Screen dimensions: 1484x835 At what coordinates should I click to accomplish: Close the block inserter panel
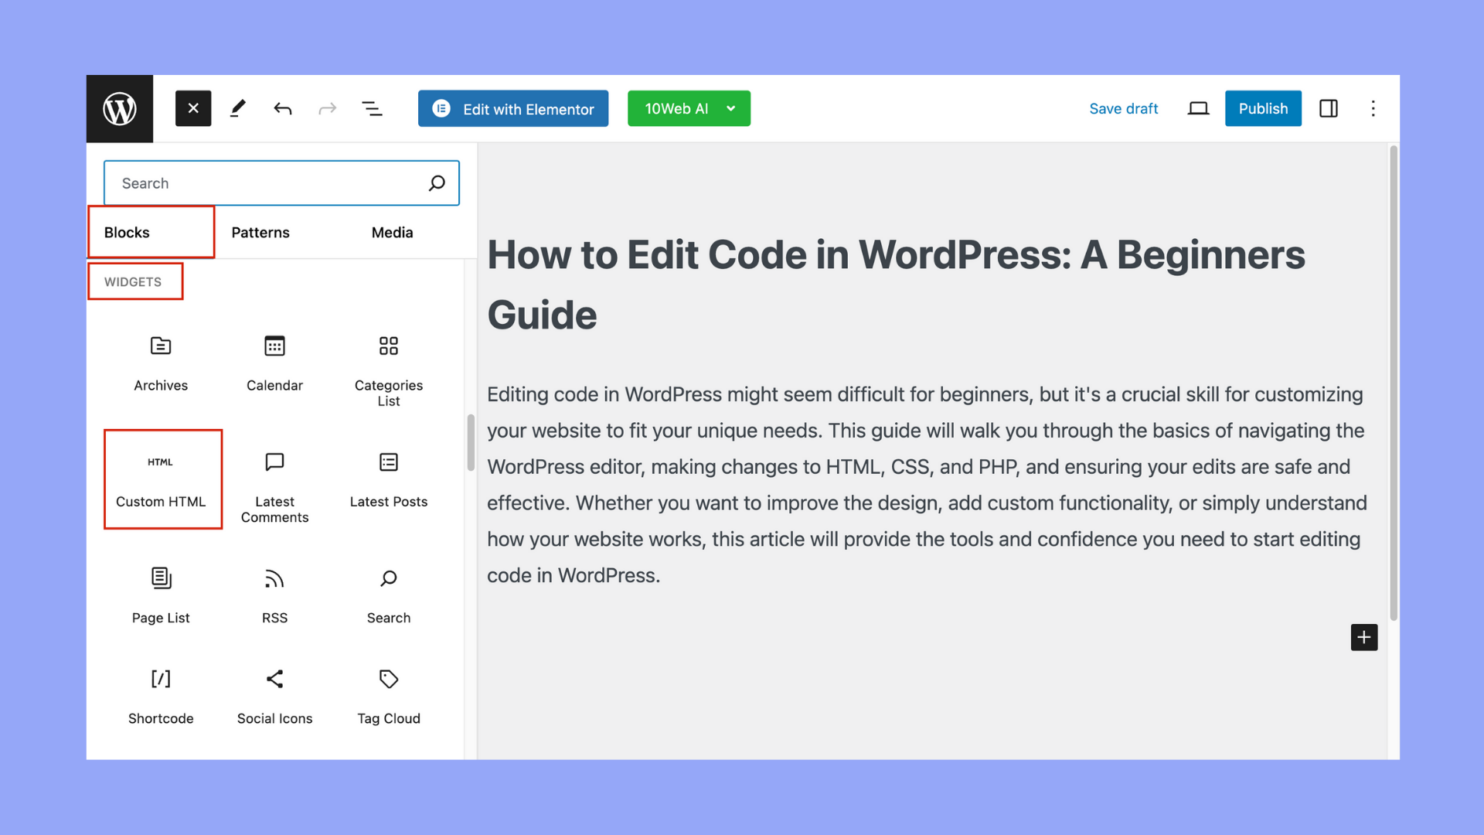[x=193, y=108]
